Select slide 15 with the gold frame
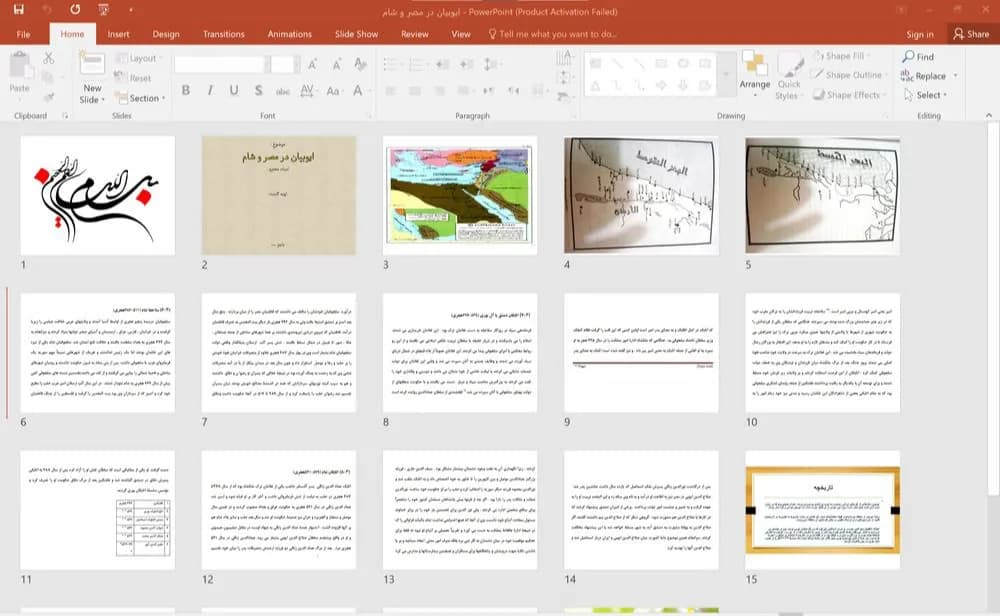 [823, 510]
